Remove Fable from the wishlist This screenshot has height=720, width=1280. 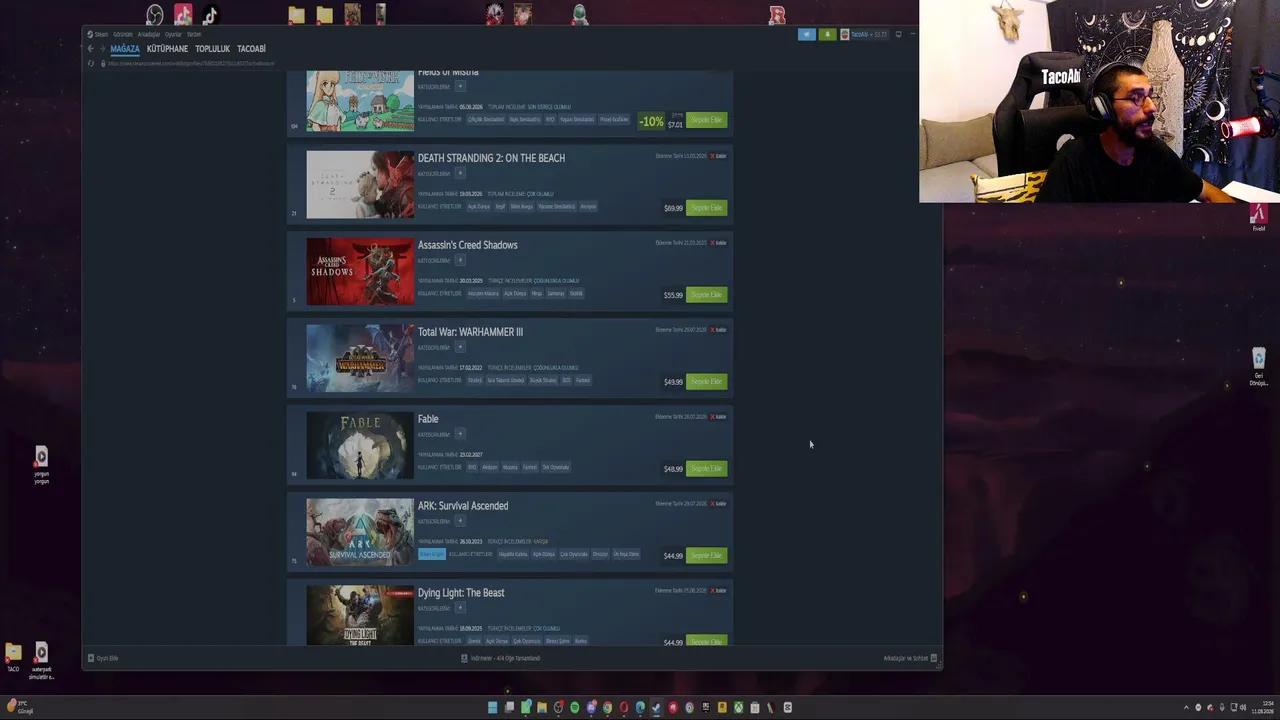click(718, 417)
